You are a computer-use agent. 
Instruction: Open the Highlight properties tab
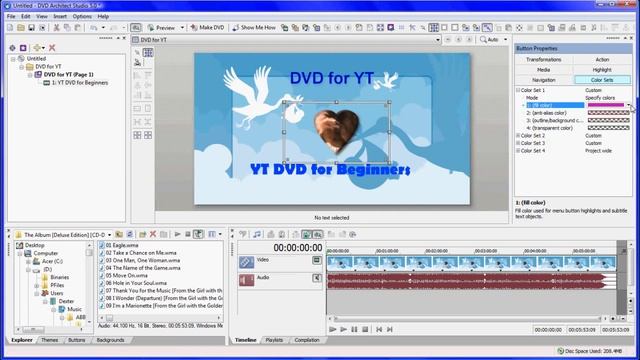pos(602,70)
